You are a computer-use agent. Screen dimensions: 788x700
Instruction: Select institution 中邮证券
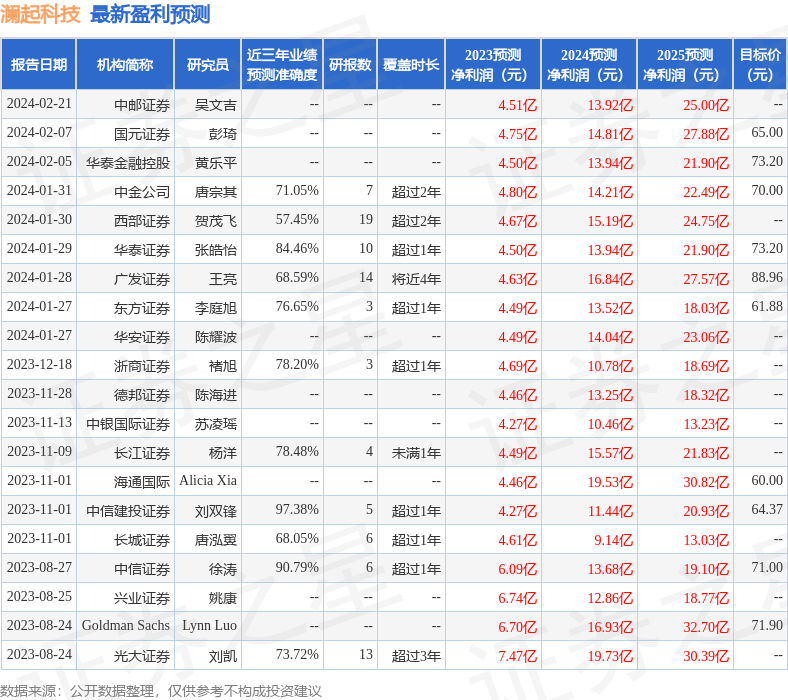[142, 105]
